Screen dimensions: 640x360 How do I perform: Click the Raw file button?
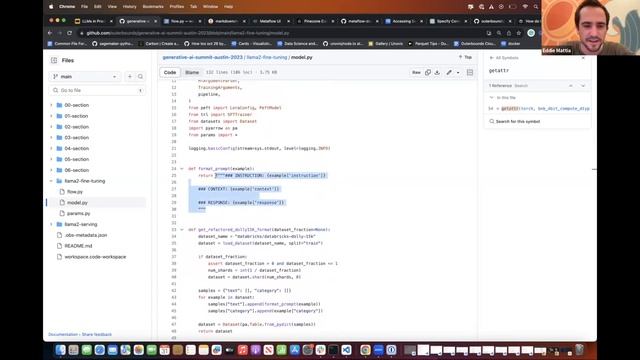click(416, 72)
